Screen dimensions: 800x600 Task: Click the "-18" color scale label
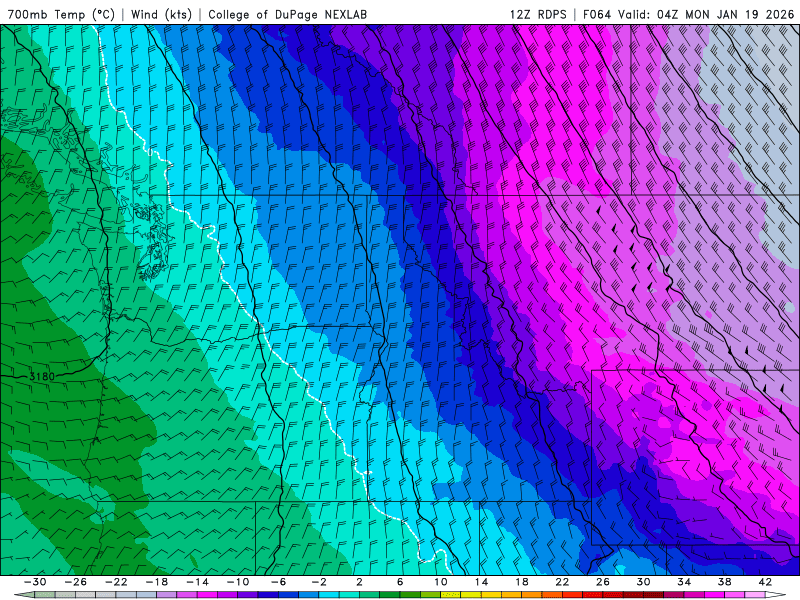(157, 582)
